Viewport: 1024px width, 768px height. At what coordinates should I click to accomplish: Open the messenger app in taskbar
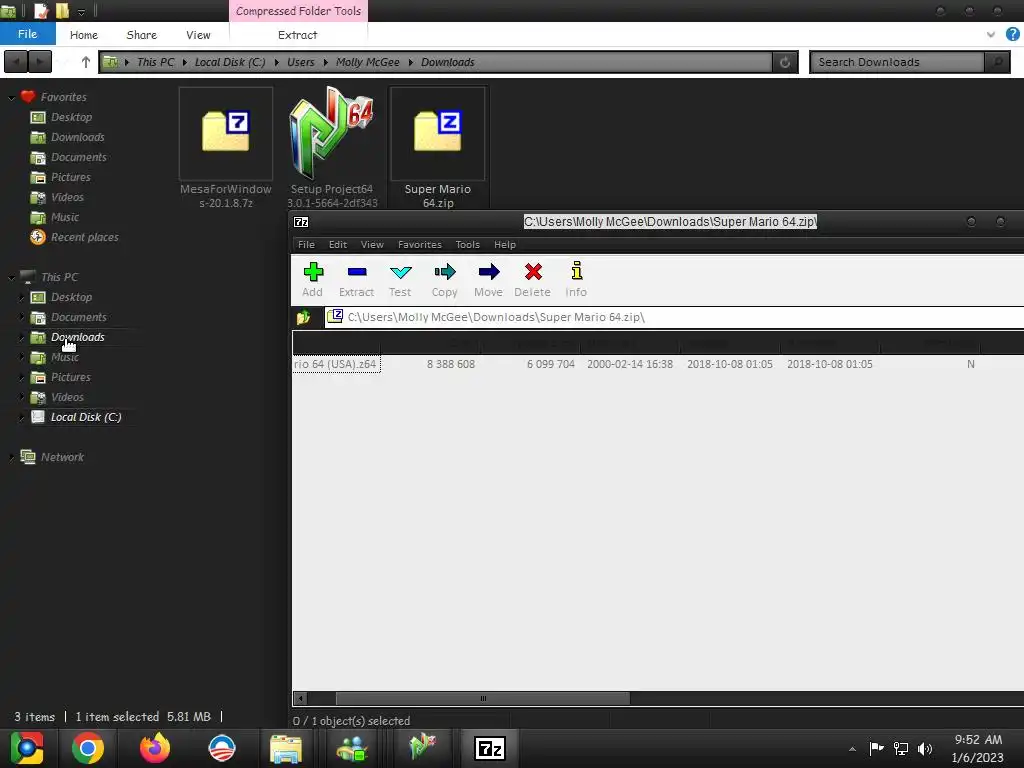click(x=353, y=748)
